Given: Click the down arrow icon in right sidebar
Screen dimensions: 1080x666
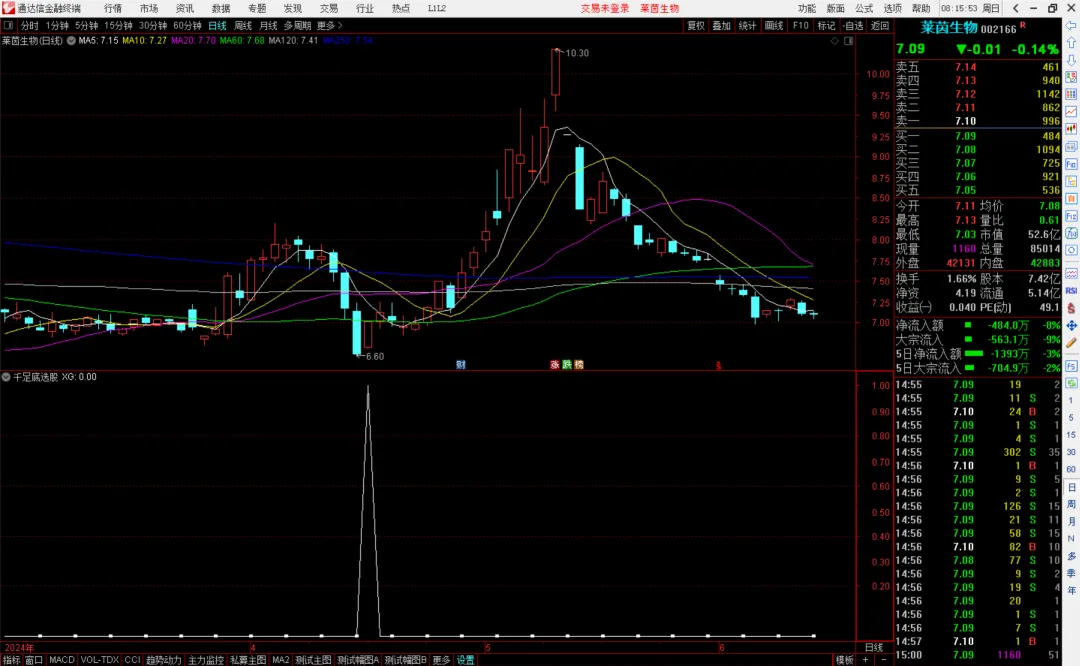Looking at the screenshot, I should pos(1071,60).
